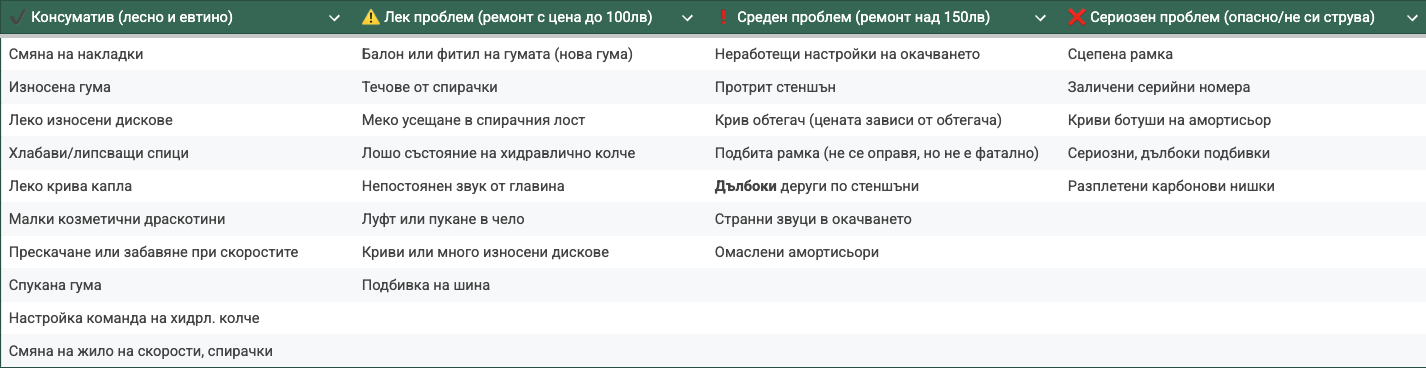Click the warning triangle icon beside Лек проблем
The image size is (1426, 368).
371,17
